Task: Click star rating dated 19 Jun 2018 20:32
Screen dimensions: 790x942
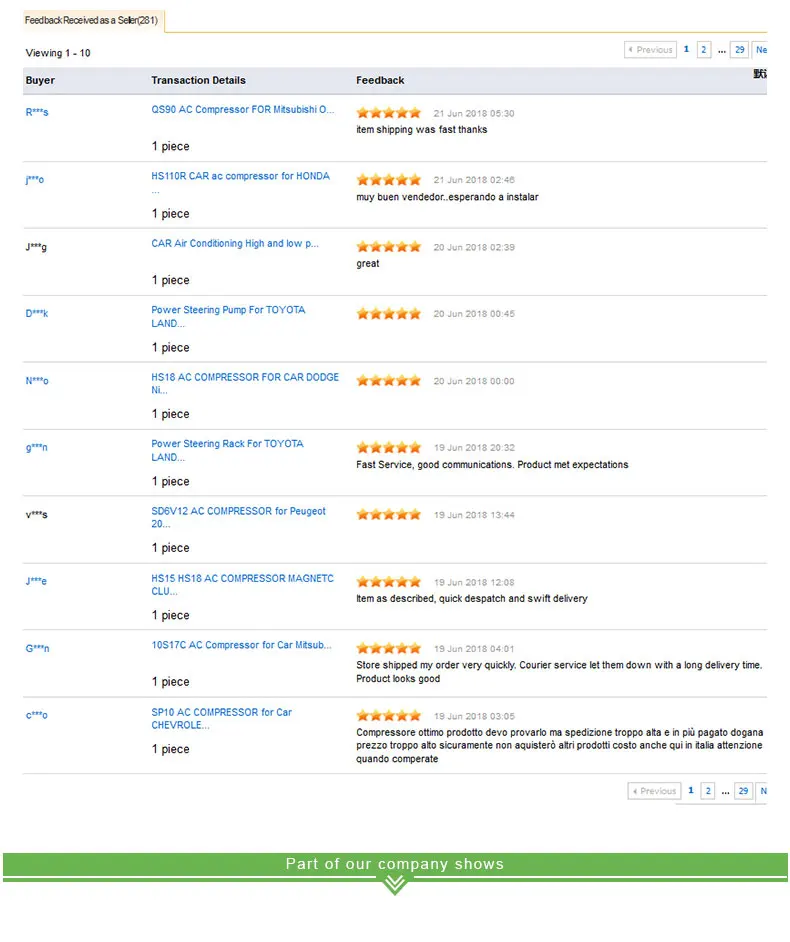Action: (x=389, y=448)
